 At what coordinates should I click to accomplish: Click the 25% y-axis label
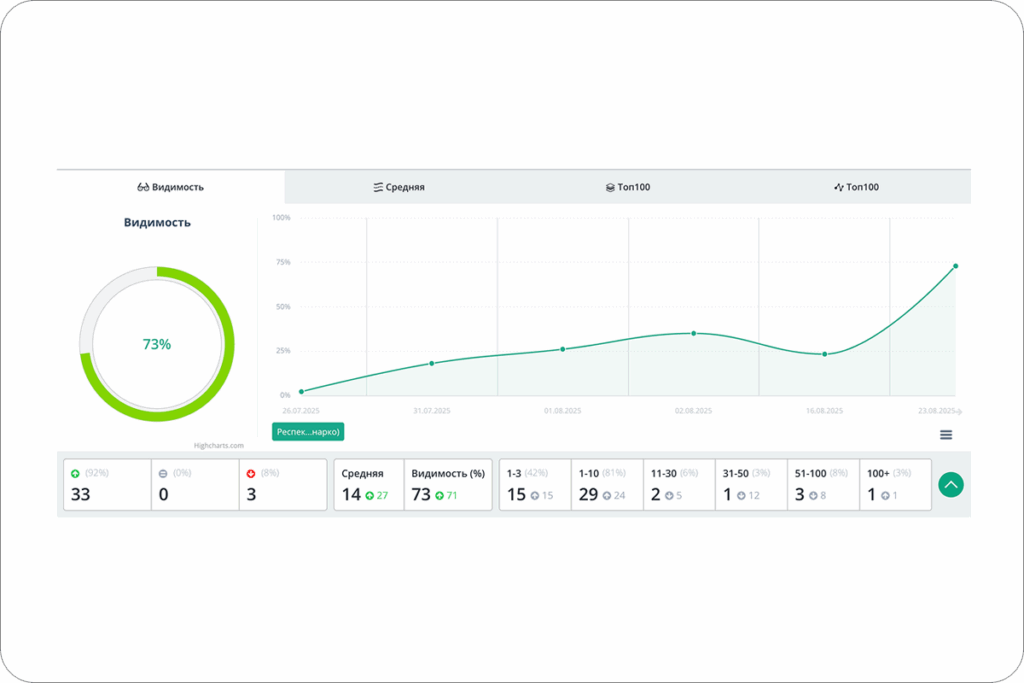(x=283, y=351)
